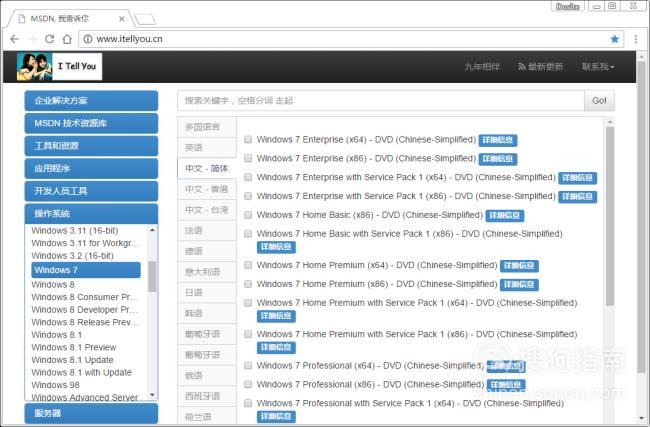650x427 pixels.
Task: Click OS list scroll up arrow
Action: [x=152, y=230]
